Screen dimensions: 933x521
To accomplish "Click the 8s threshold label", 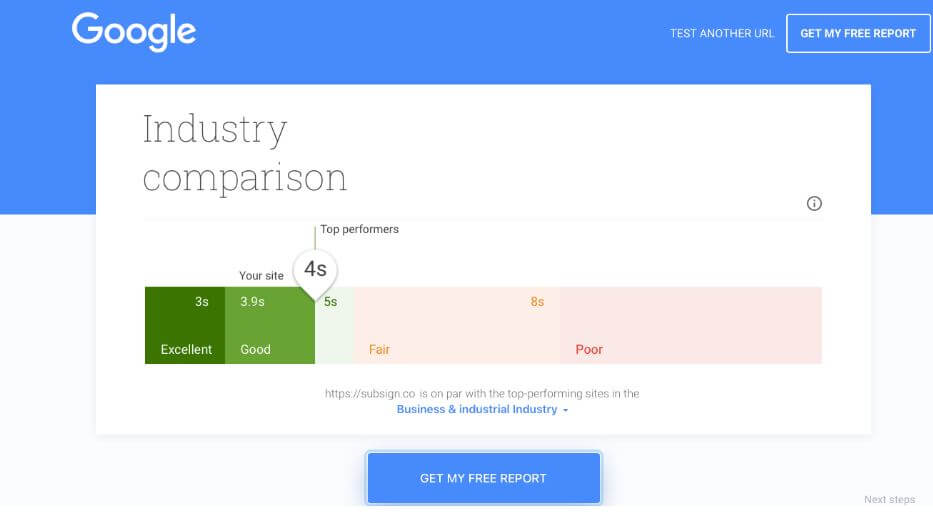I will 537,302.
